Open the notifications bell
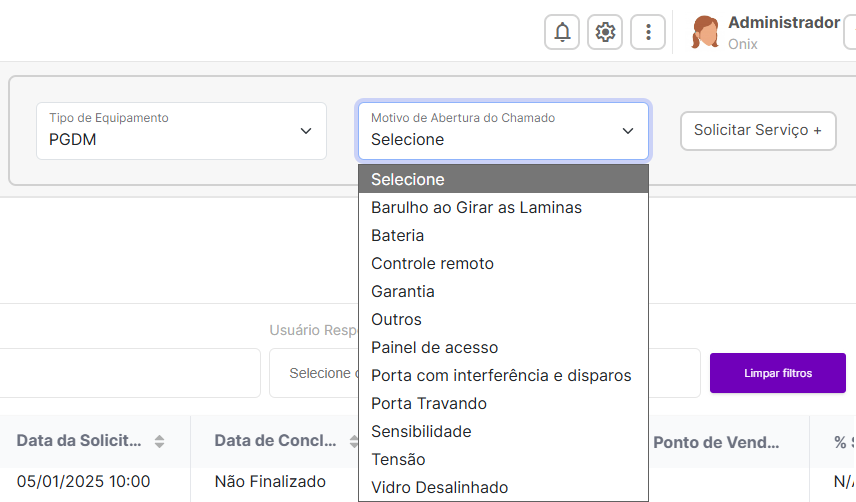 click(x=562, y=32)
